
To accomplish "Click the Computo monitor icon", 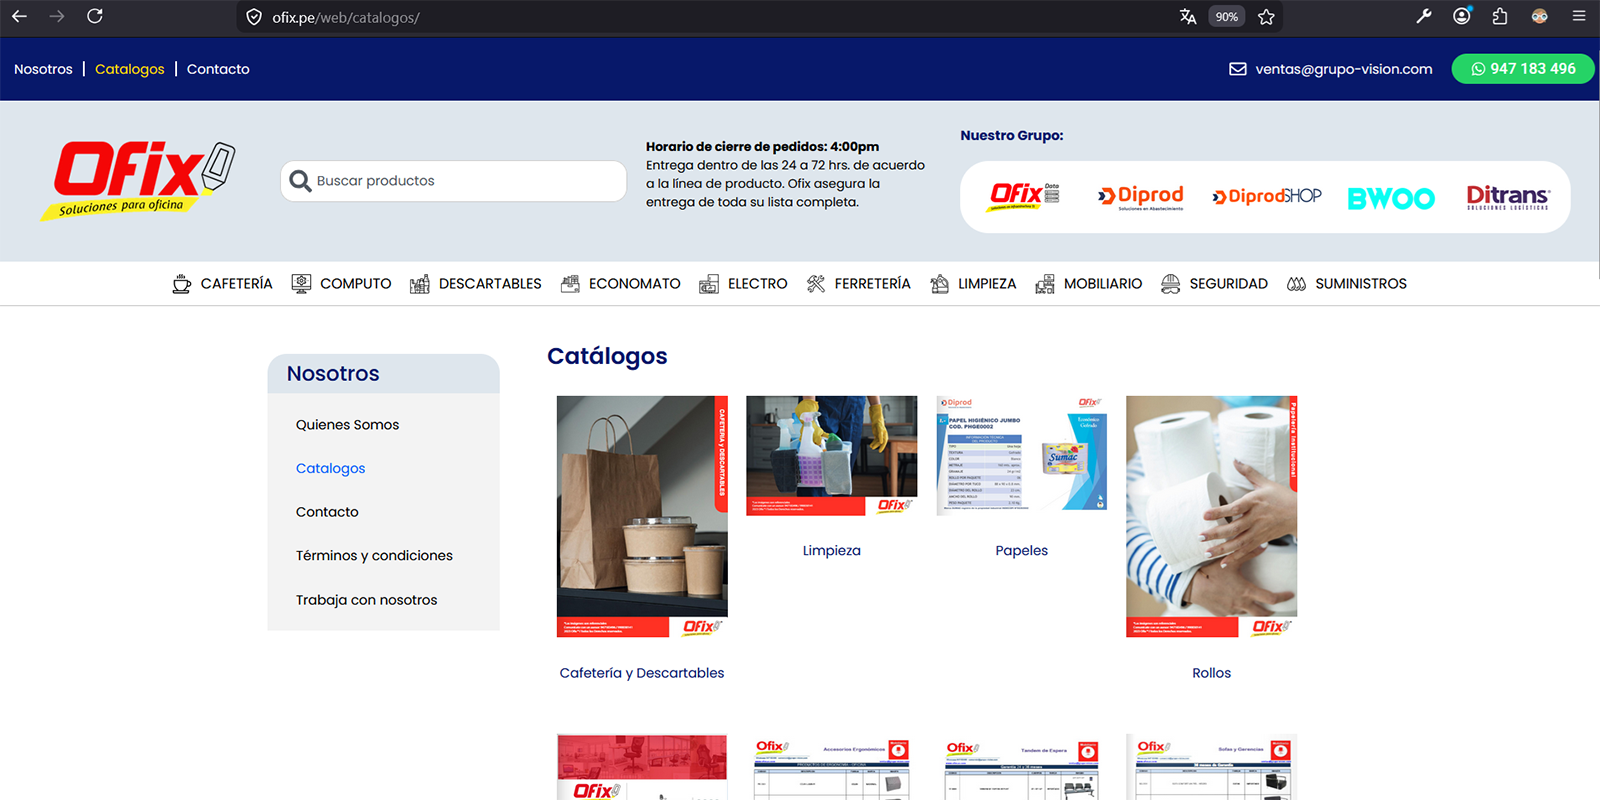I will click(301, 284).
